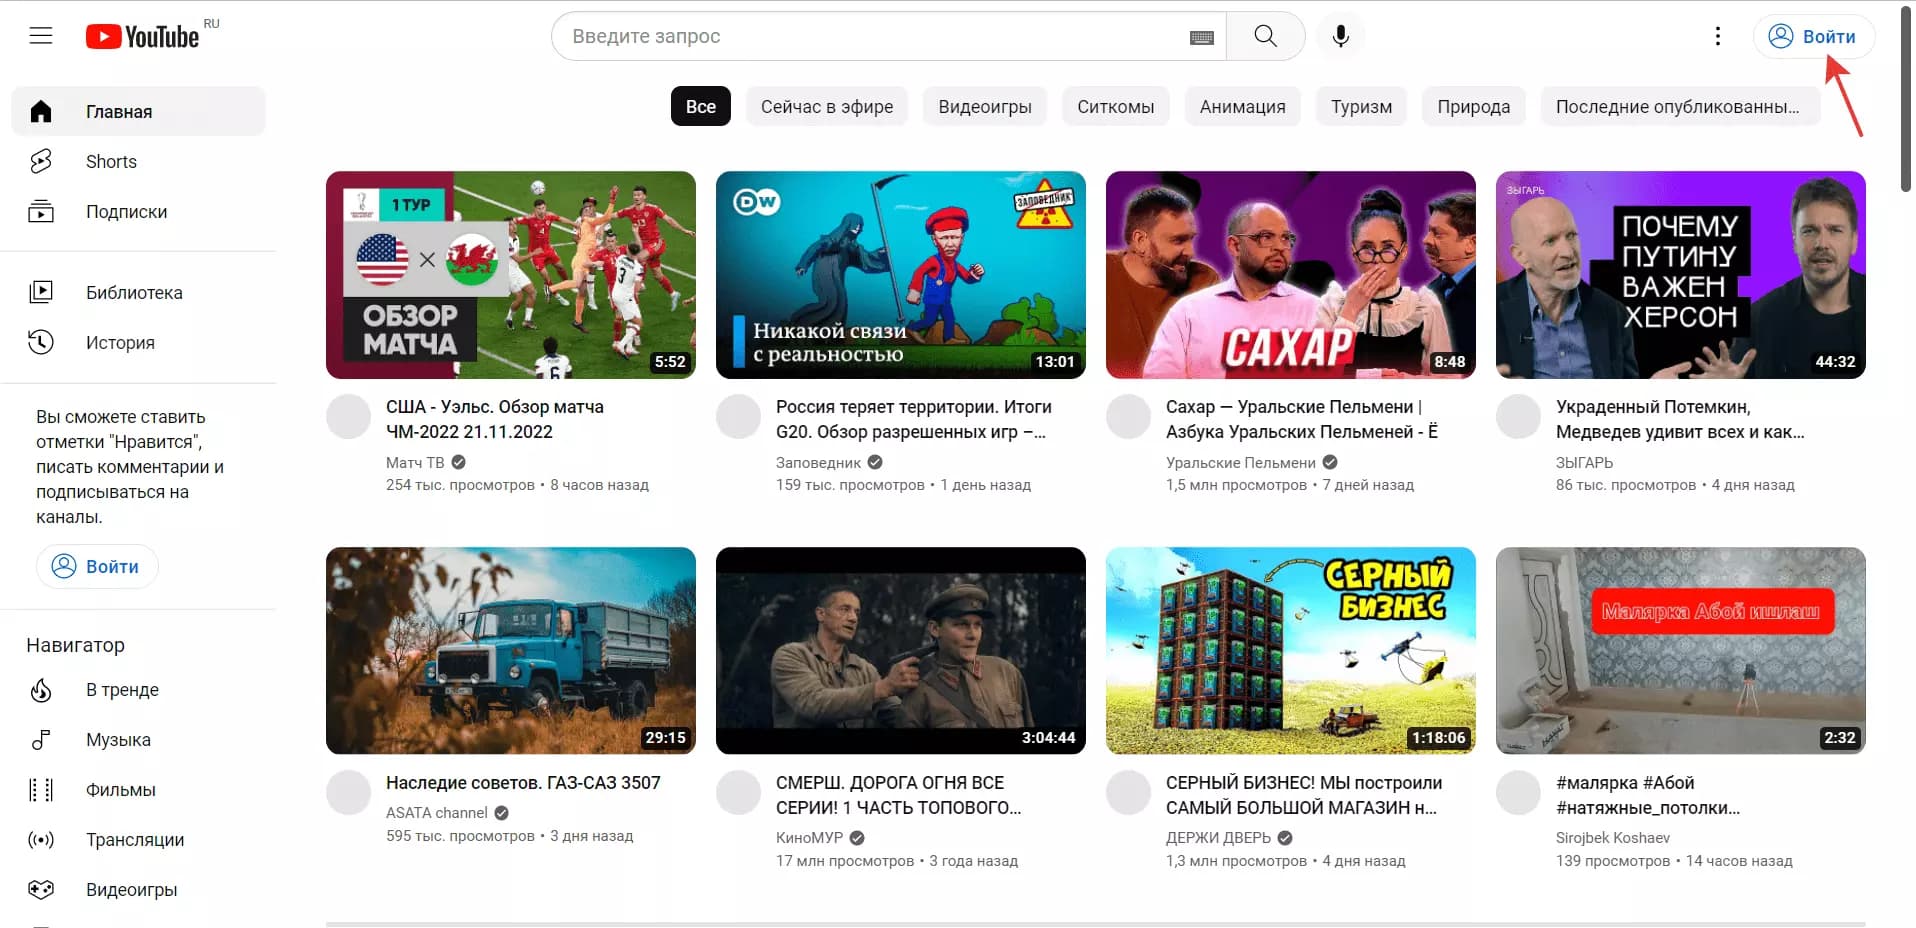
Task: Click the magnifying glass search button
Action: click(1265, 36)
